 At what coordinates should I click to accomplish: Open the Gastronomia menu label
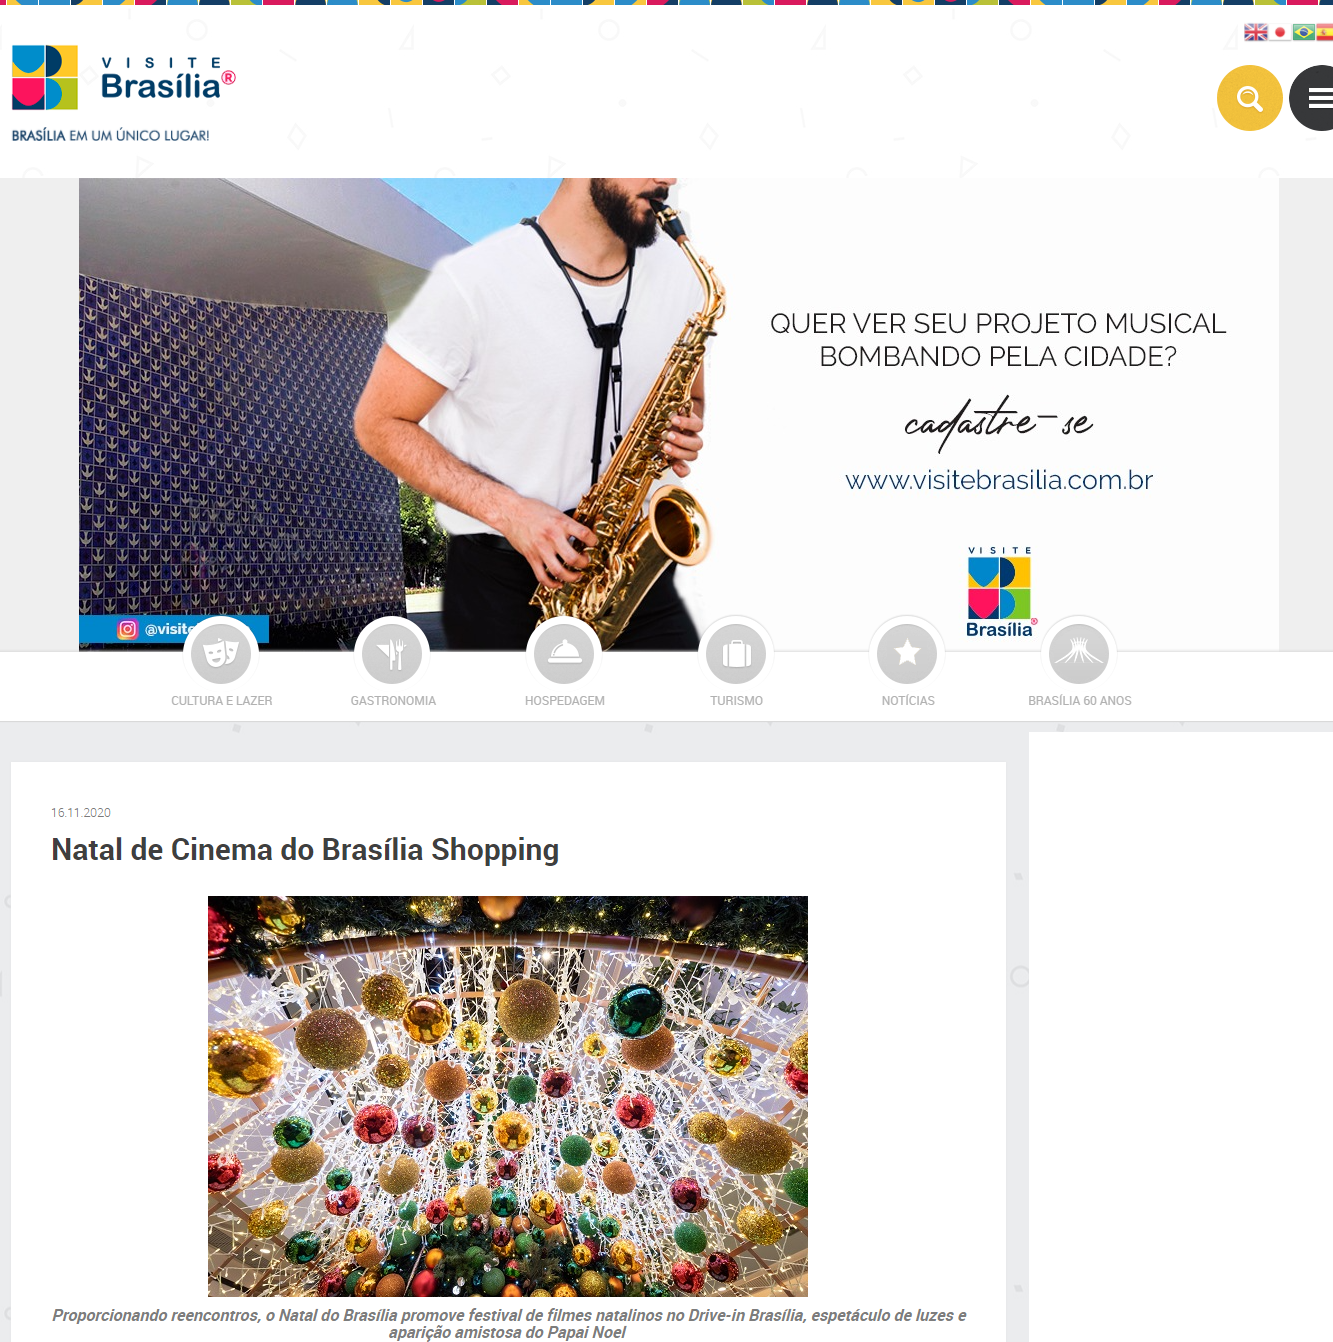(x=393, y=701)
